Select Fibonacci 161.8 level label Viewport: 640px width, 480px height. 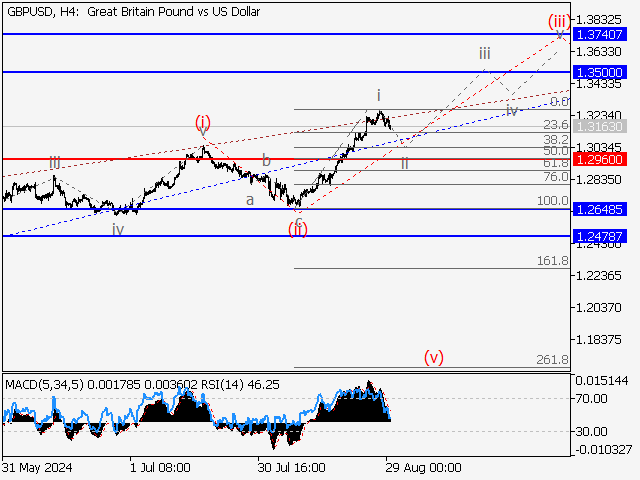[x=553, y=260]
